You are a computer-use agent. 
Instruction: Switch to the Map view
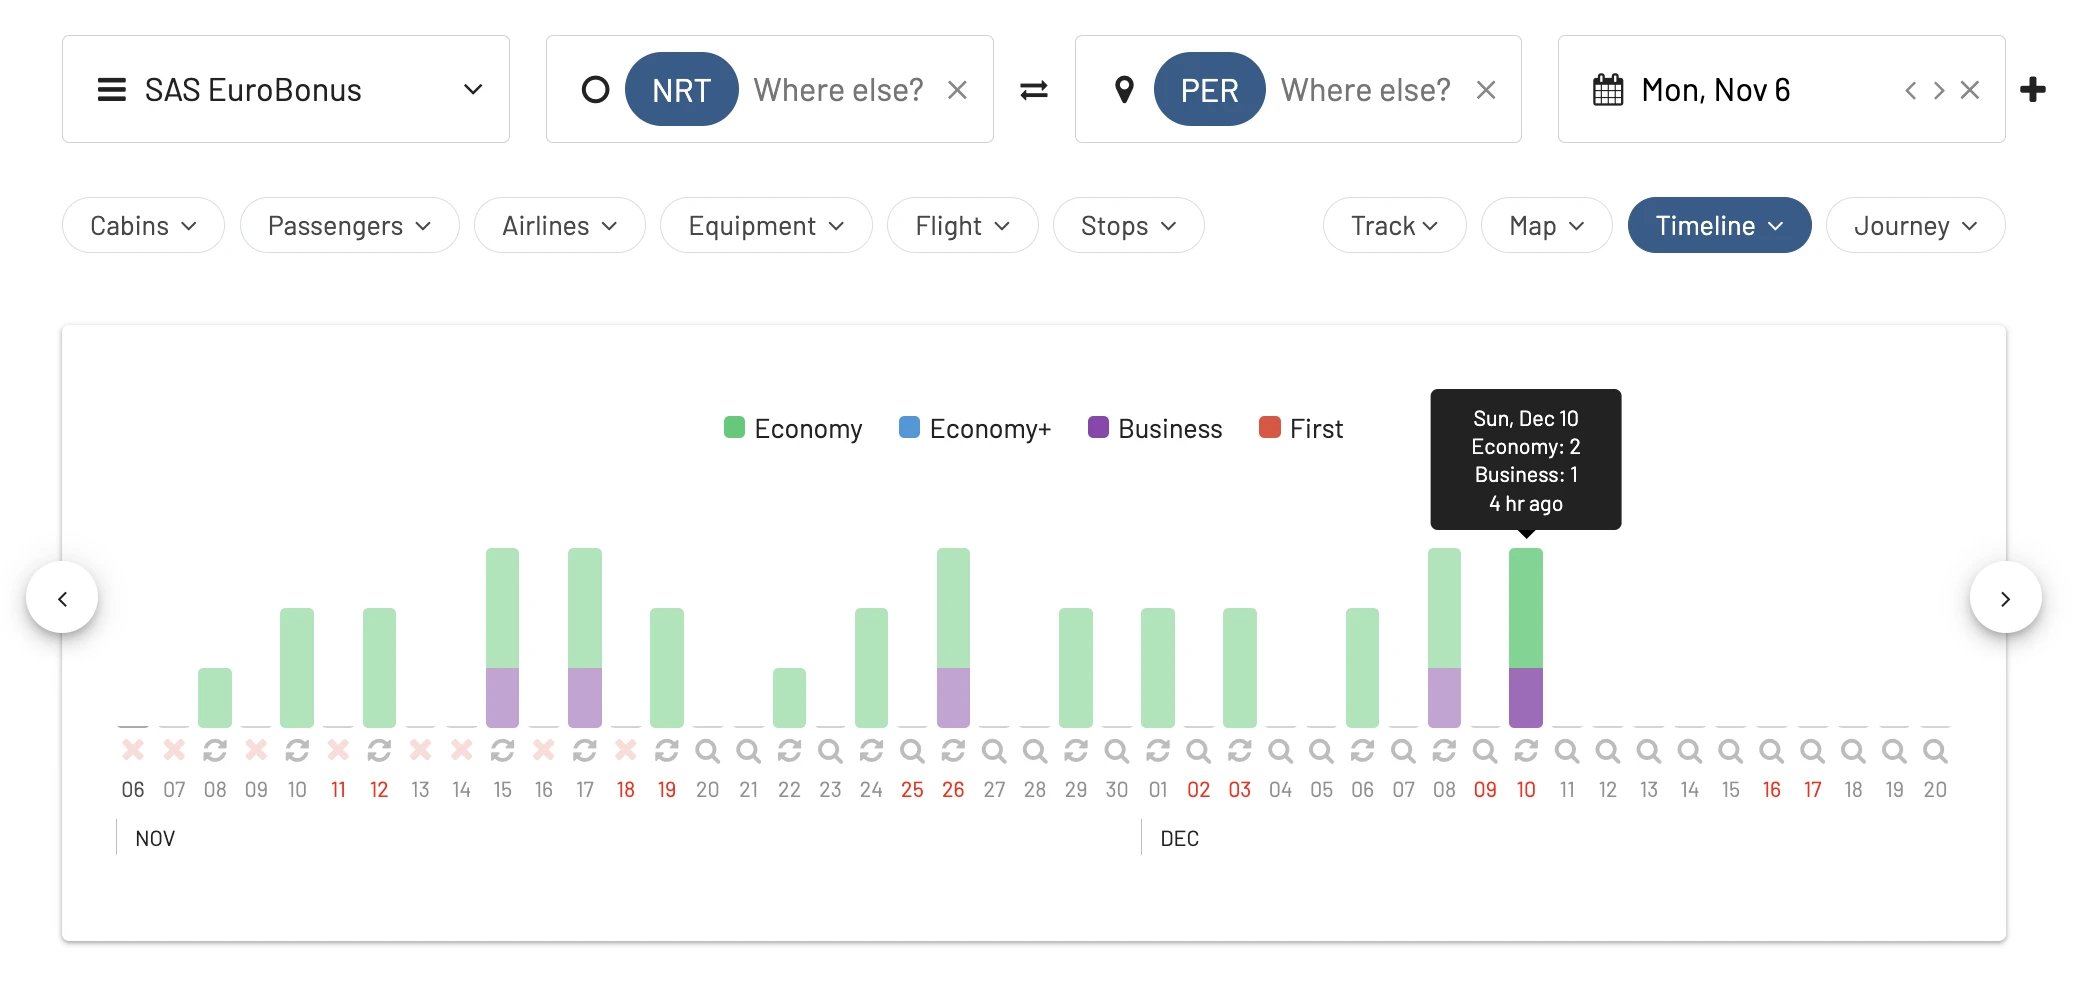pyautogui.click(x=1546, y=225)
